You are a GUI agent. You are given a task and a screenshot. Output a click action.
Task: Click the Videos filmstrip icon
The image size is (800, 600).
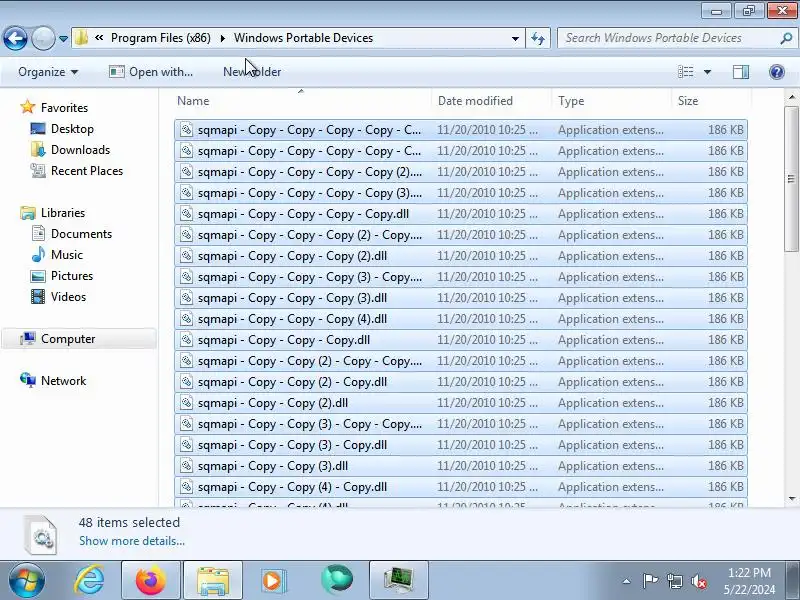[38, 296]
